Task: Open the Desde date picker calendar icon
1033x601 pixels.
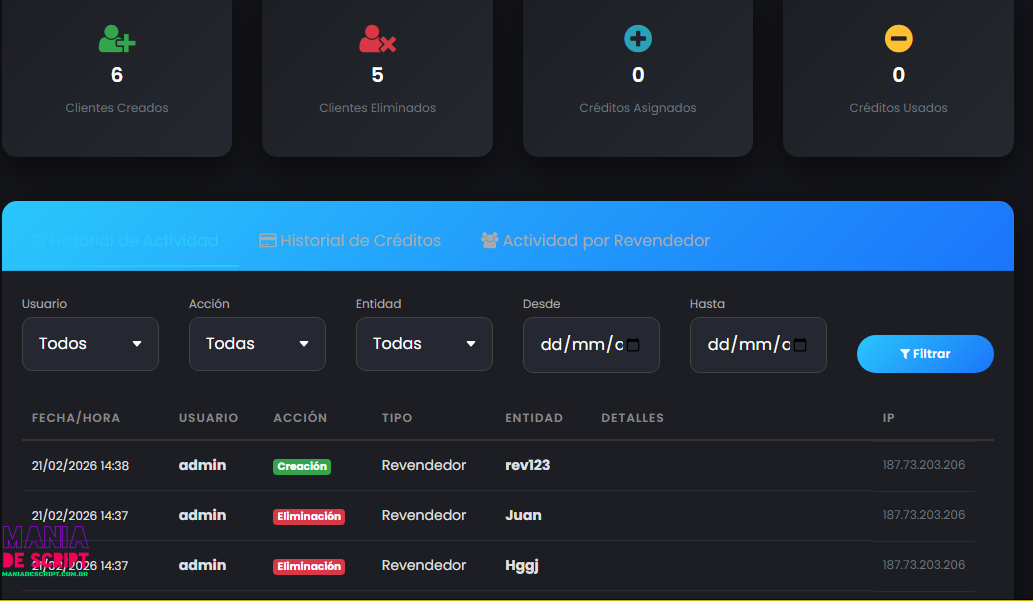Action: (x=633, y=345)
